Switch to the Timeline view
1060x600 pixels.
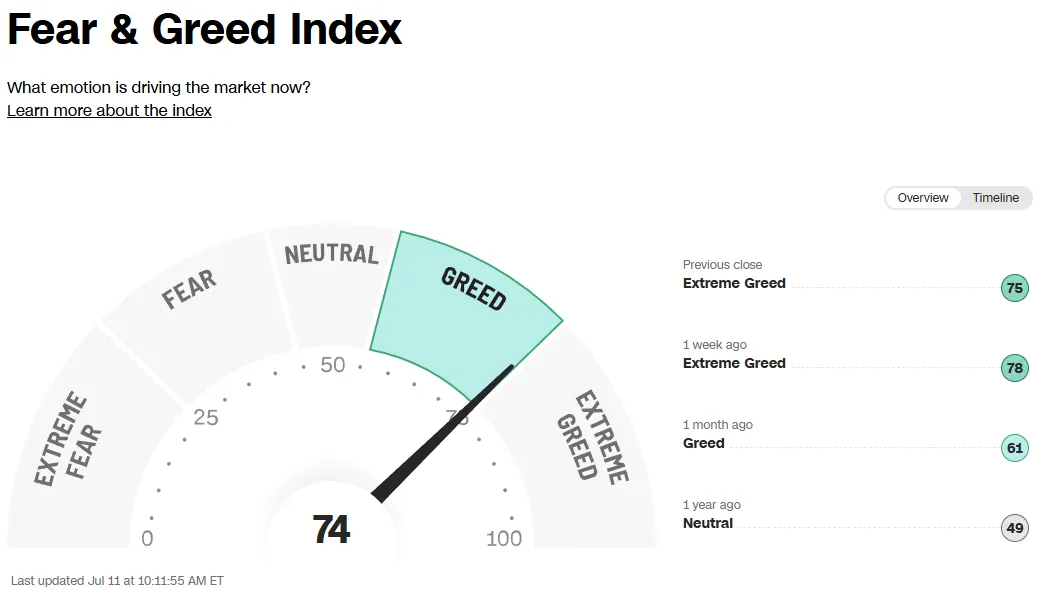coord(995,198)
